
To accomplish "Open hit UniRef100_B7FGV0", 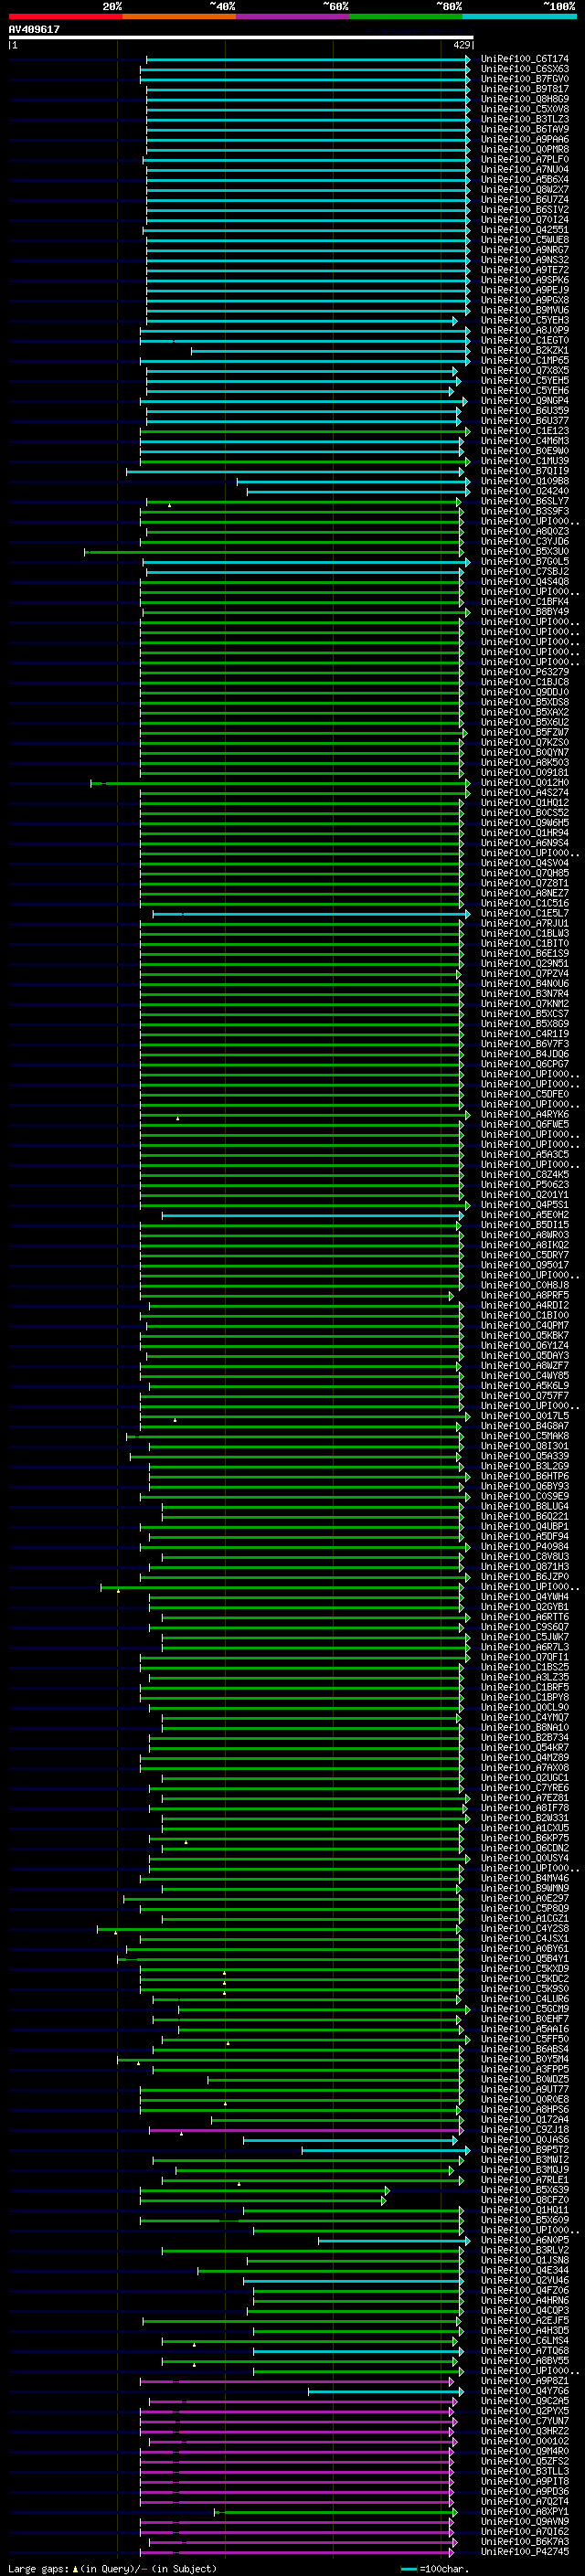I will pos(525,79).
